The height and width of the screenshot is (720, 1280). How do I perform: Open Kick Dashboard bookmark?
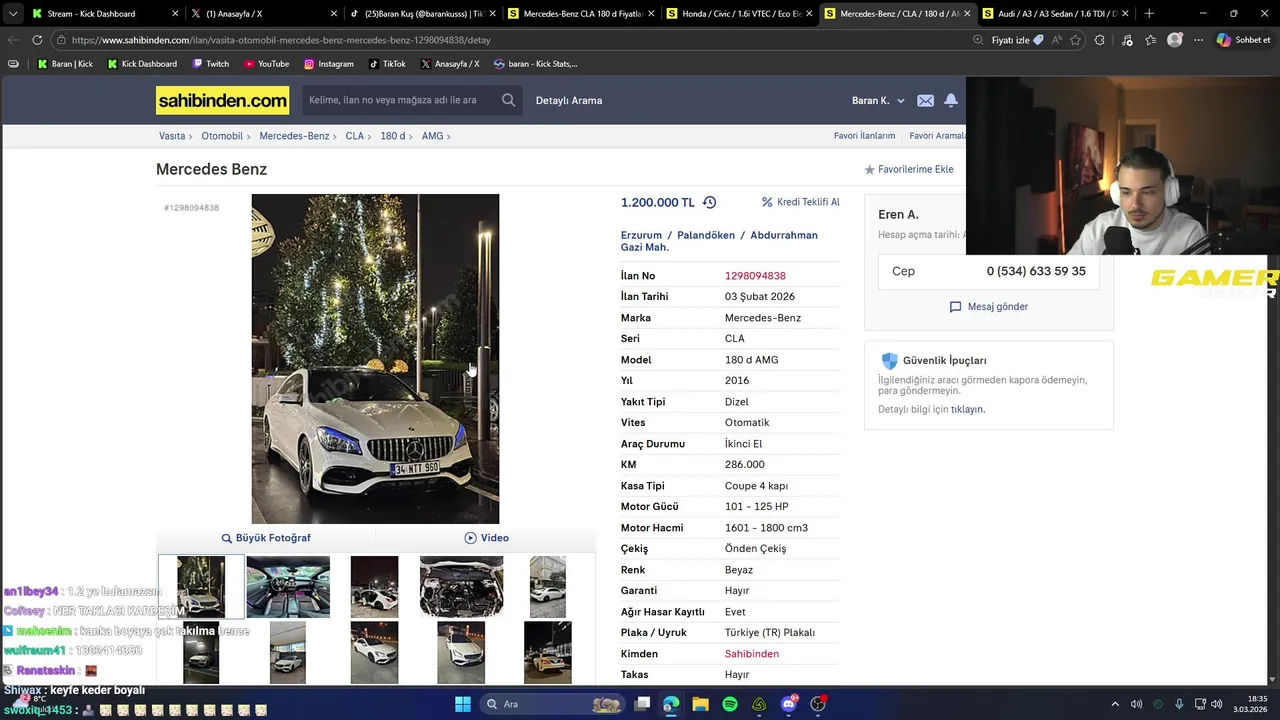tap(141, 64)
